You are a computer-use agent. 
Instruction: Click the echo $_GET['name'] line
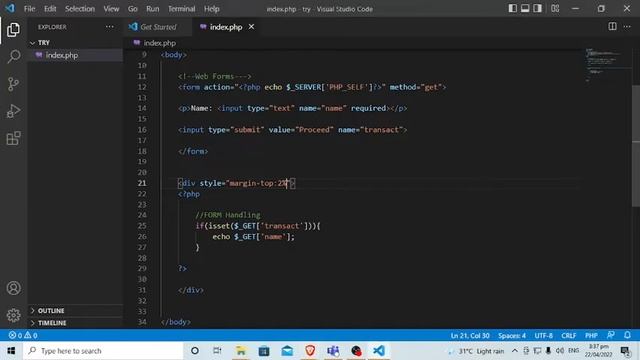click(253, 236)
